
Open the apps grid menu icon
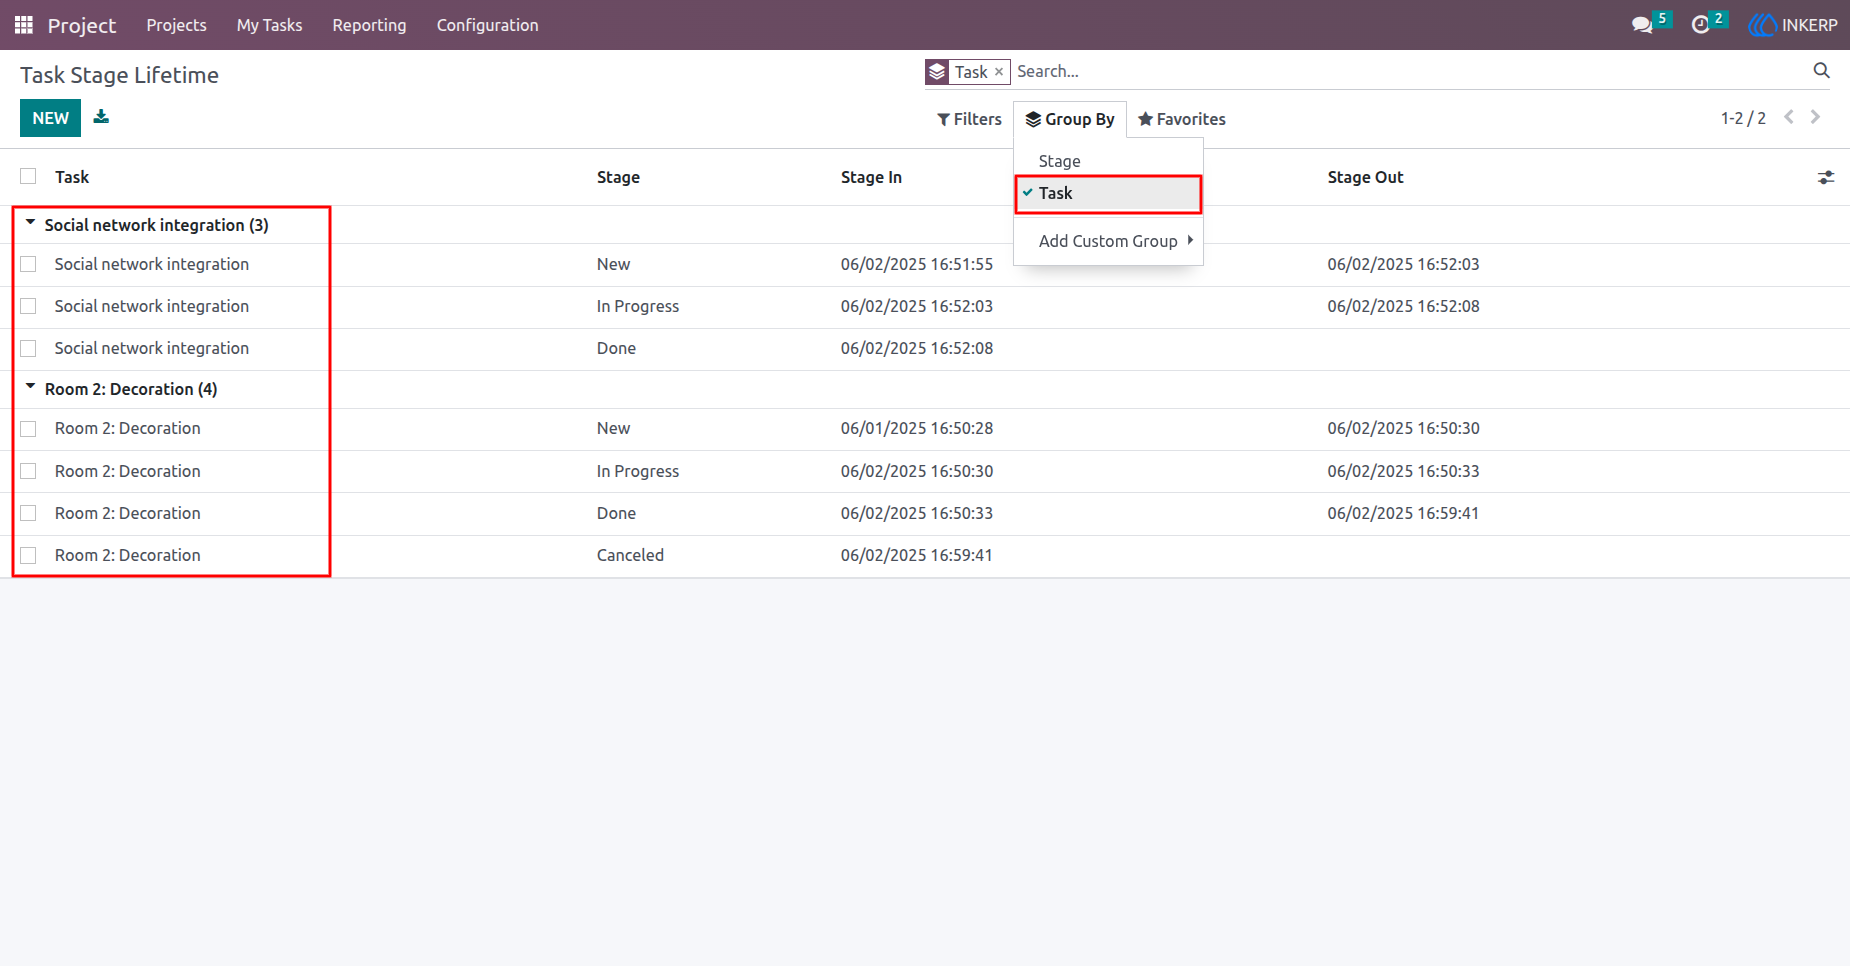24,25
